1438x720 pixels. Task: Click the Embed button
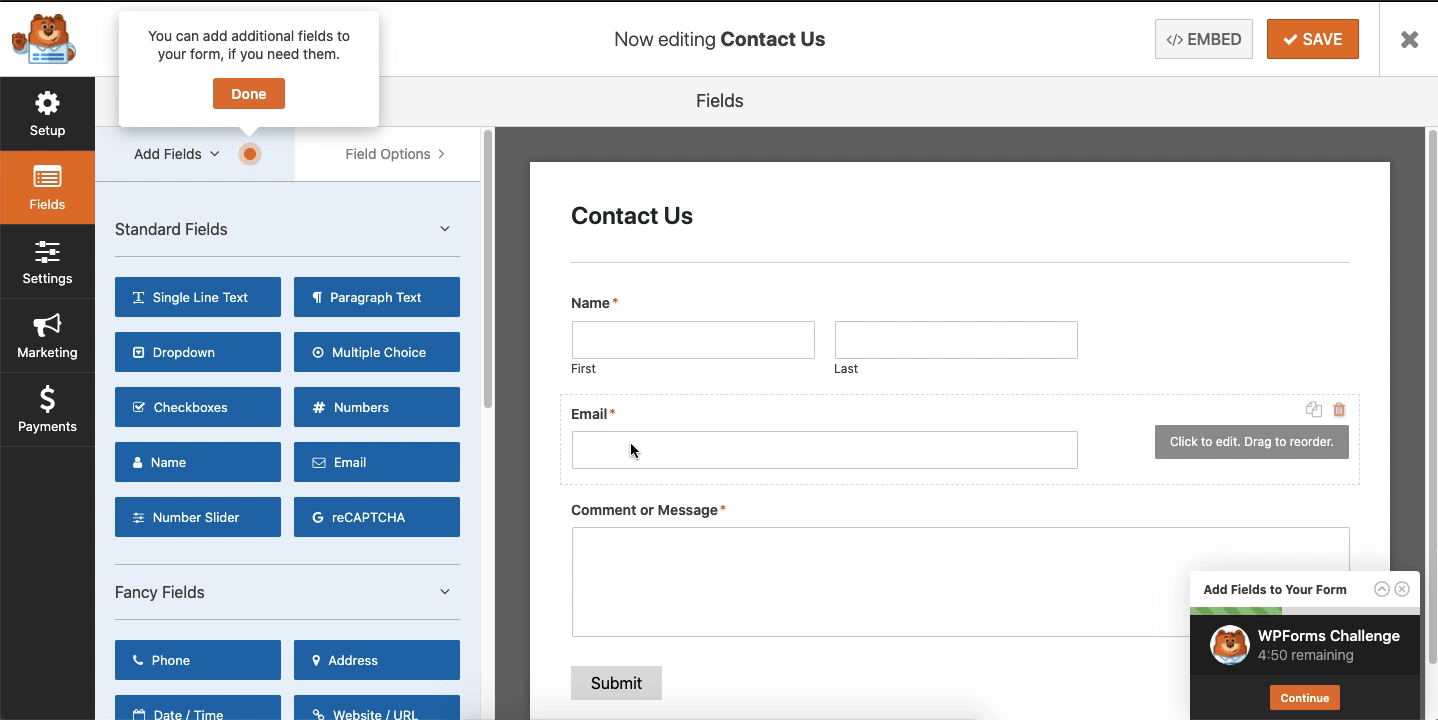click(x=1203, y=39)
